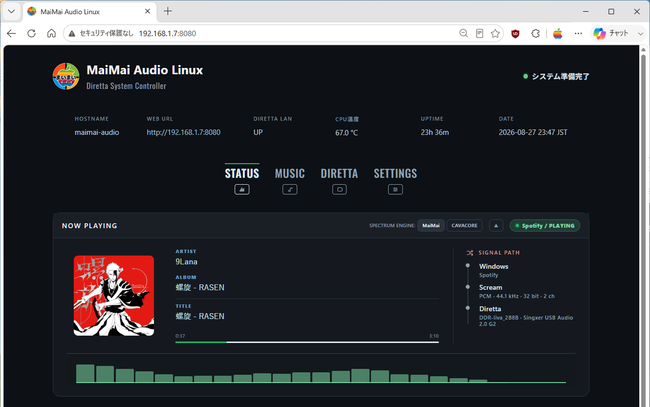Switch to the STATUS tab
This screenshot has width=650, height=407.
pos(242,173)
